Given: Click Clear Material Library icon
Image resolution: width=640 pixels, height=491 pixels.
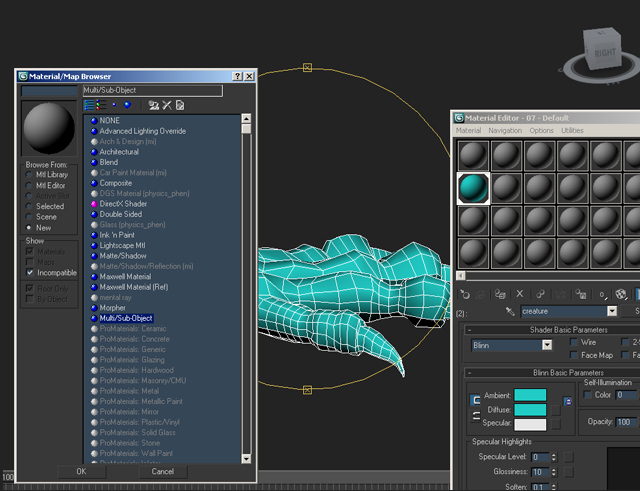Looking at the screenshot, I should point(180,105).
